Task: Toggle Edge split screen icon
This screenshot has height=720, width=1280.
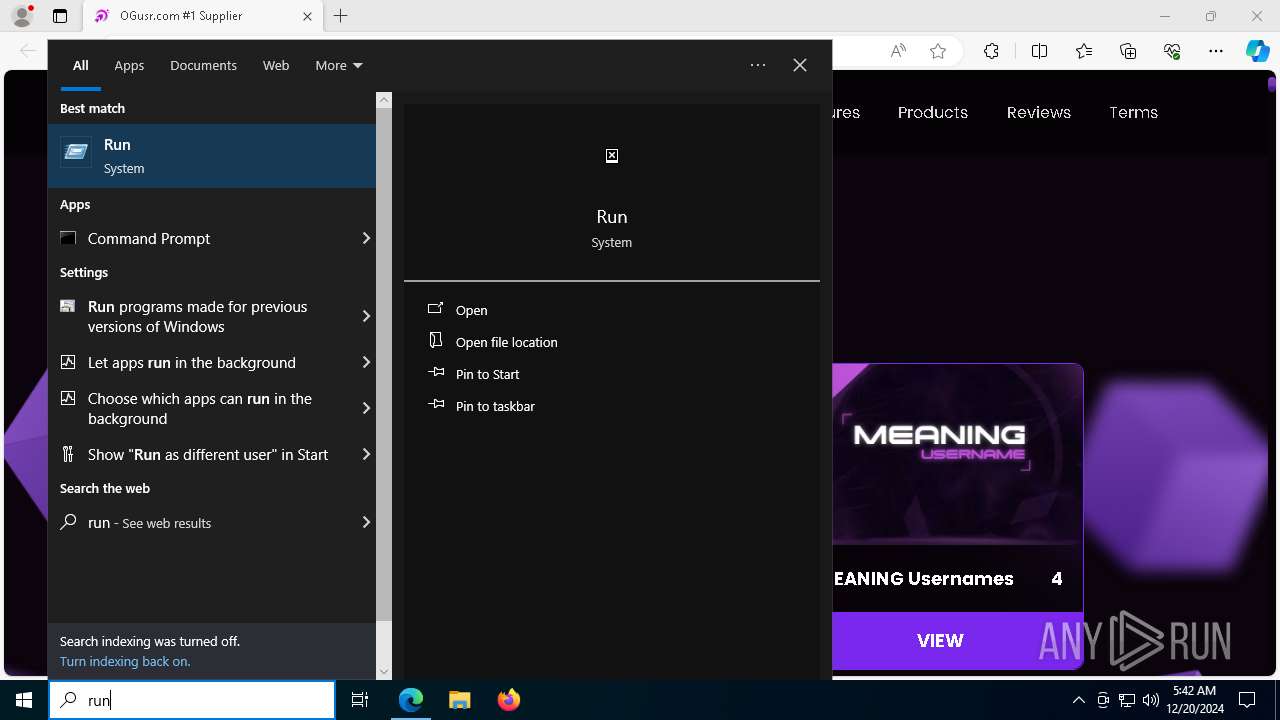Action: click(1039, 51)
